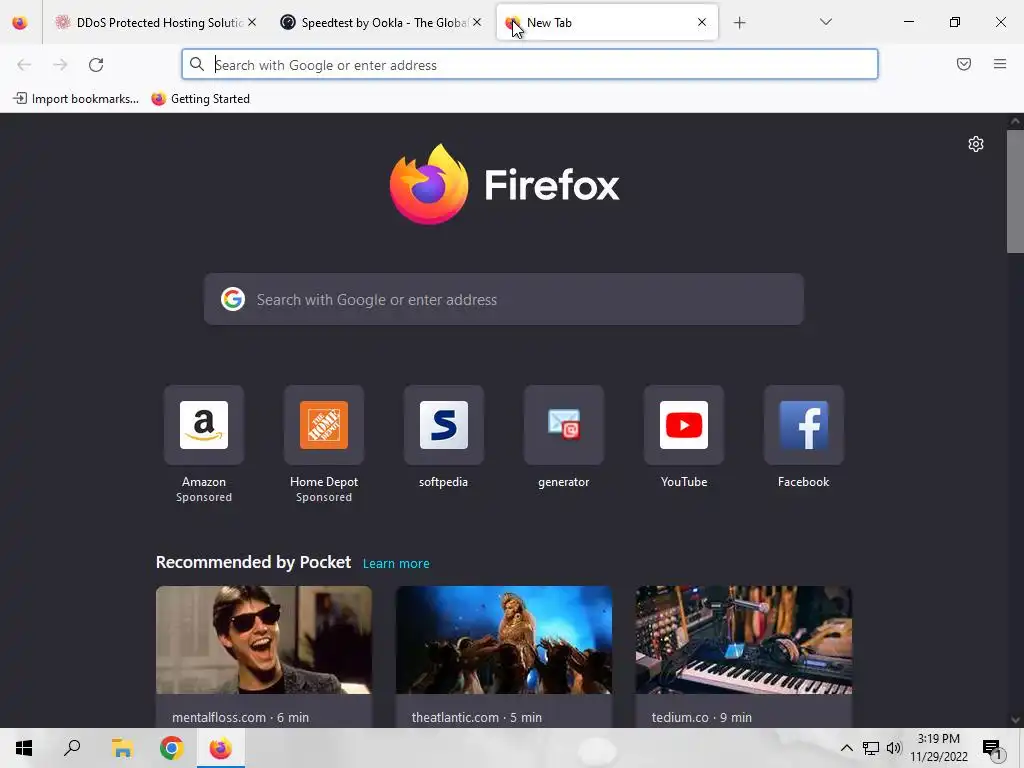The width and height of the screenshot is (1024, 768).
Task: Open the softpedia shortcut tile
Action: coord(443,425)
